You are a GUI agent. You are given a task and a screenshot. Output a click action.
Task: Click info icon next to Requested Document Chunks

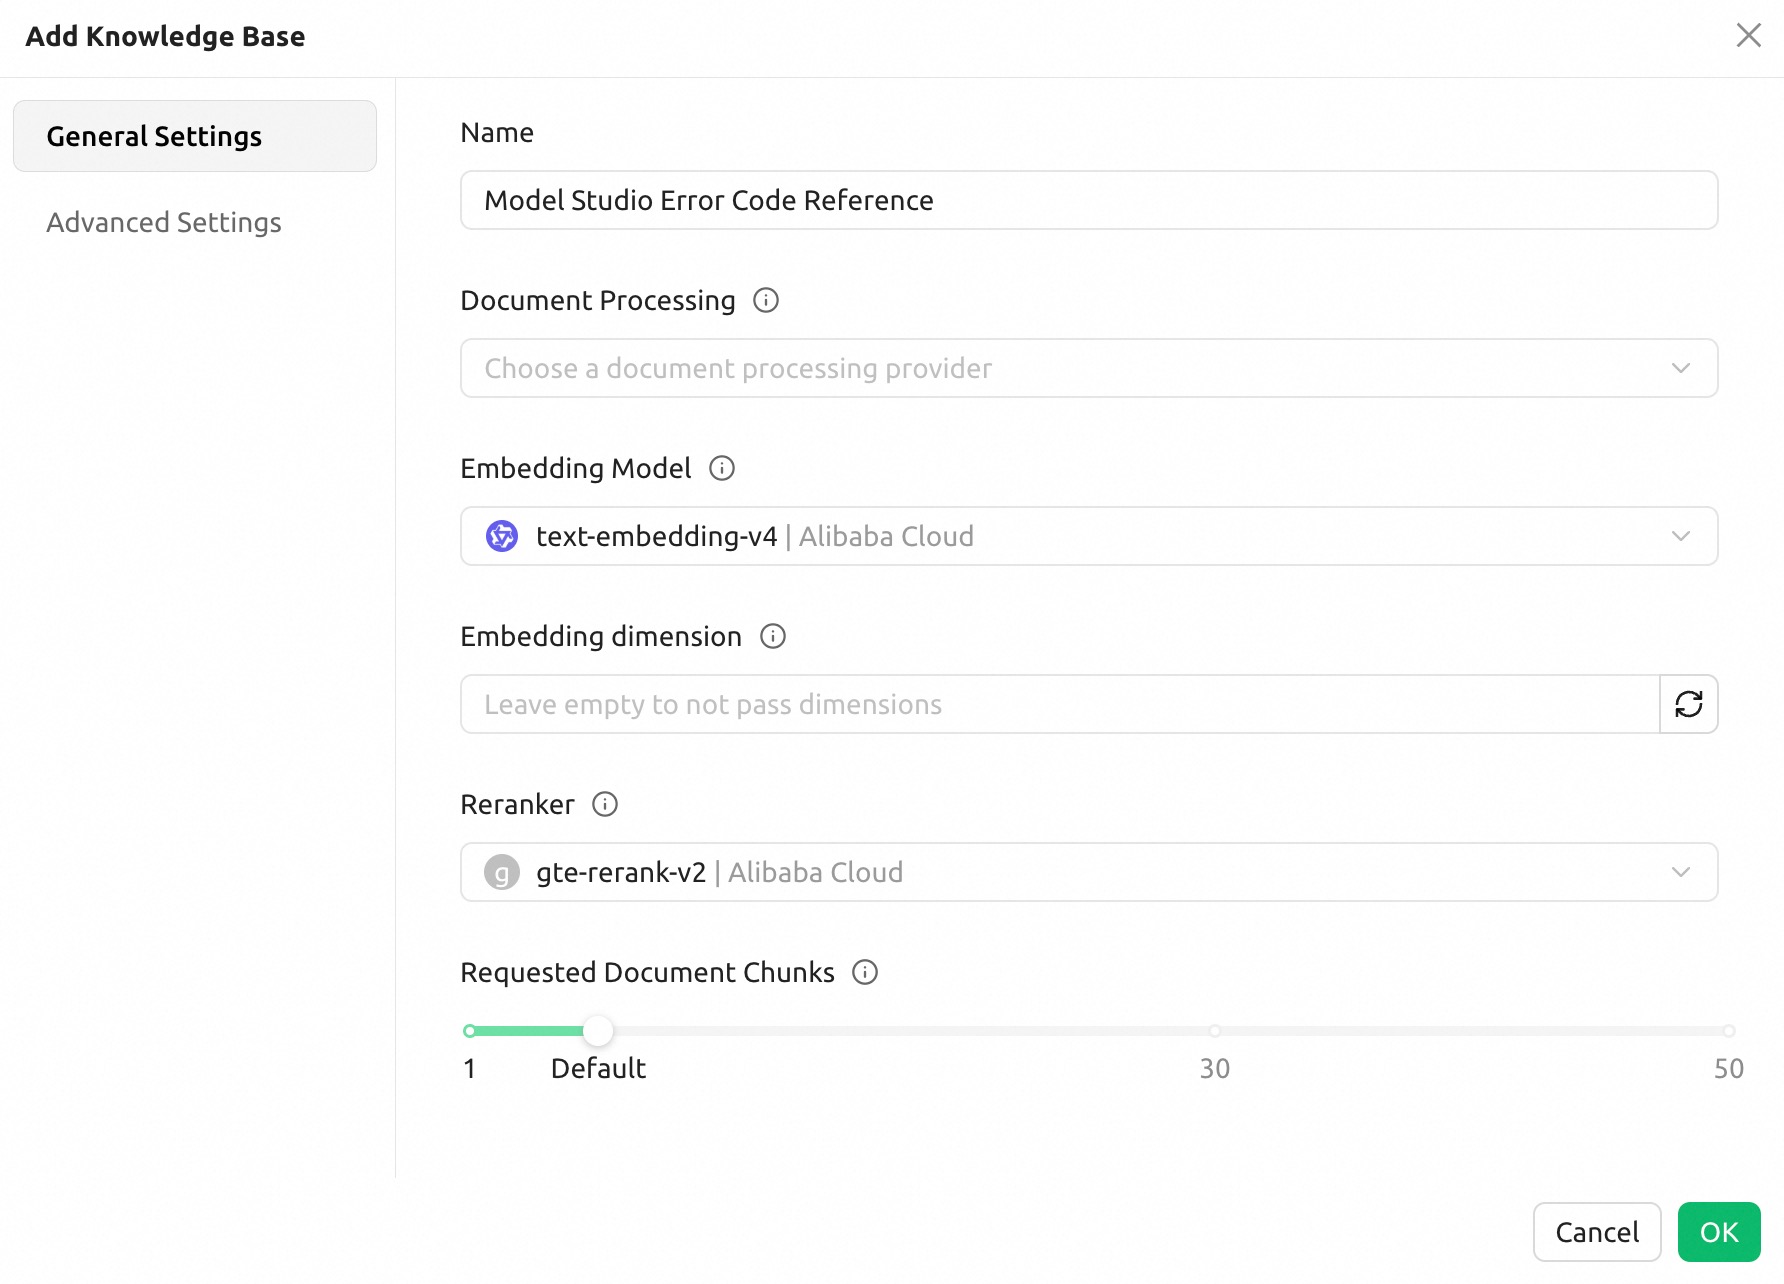pyautogui.click(x=865, y=972)
